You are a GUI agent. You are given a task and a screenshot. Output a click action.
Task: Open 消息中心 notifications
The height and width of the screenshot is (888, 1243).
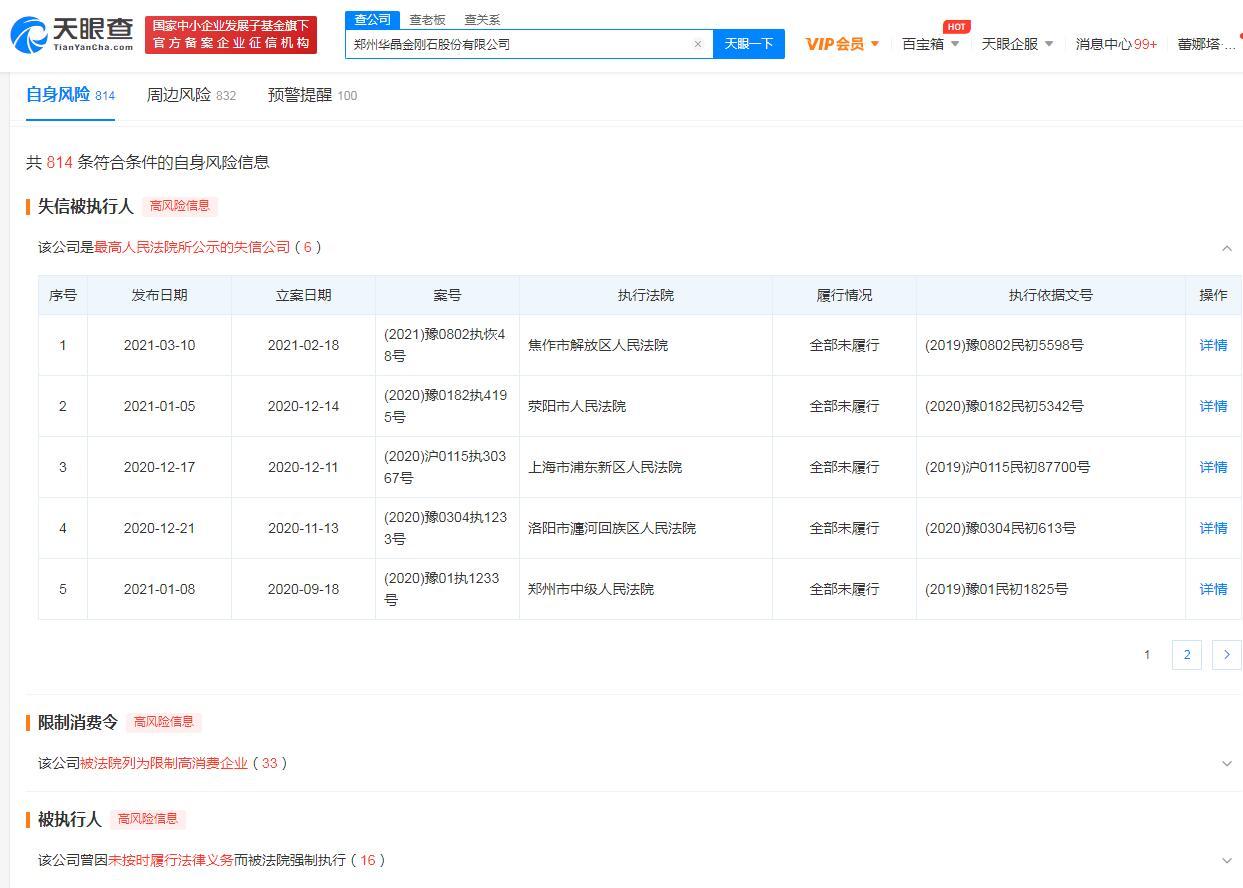1116,44
